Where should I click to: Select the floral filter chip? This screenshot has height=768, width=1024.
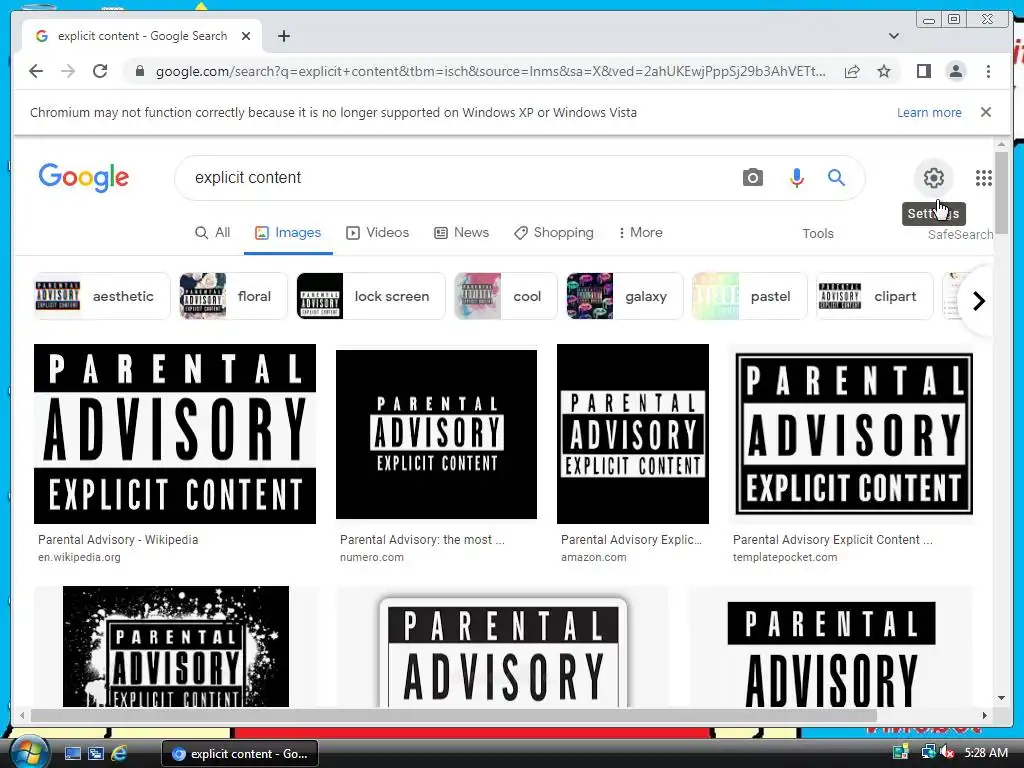pos(233,296)
